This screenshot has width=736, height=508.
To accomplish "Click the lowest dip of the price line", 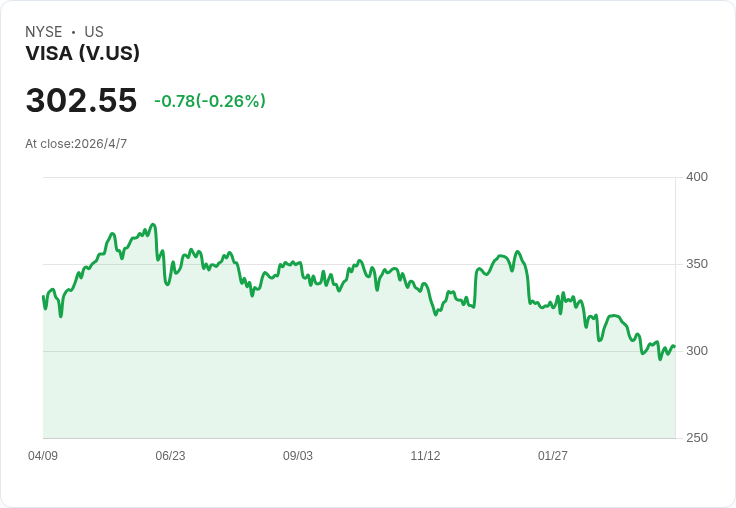I will (660, 359).
